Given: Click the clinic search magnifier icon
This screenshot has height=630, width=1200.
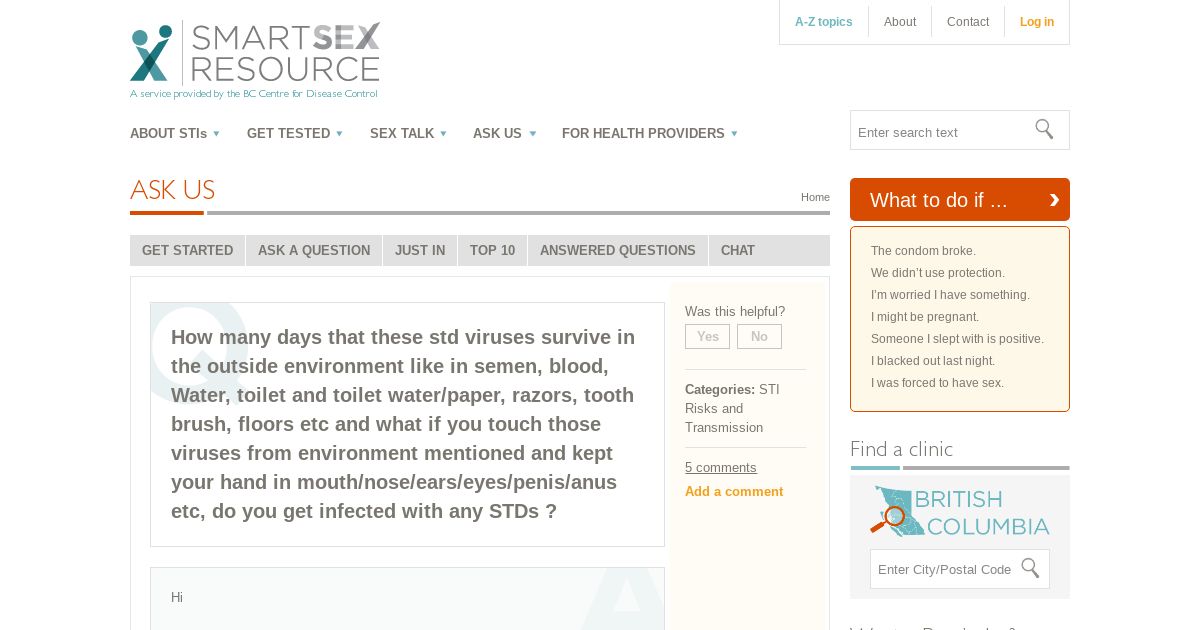Looking at the screenshot, I should pos(1030,569).
